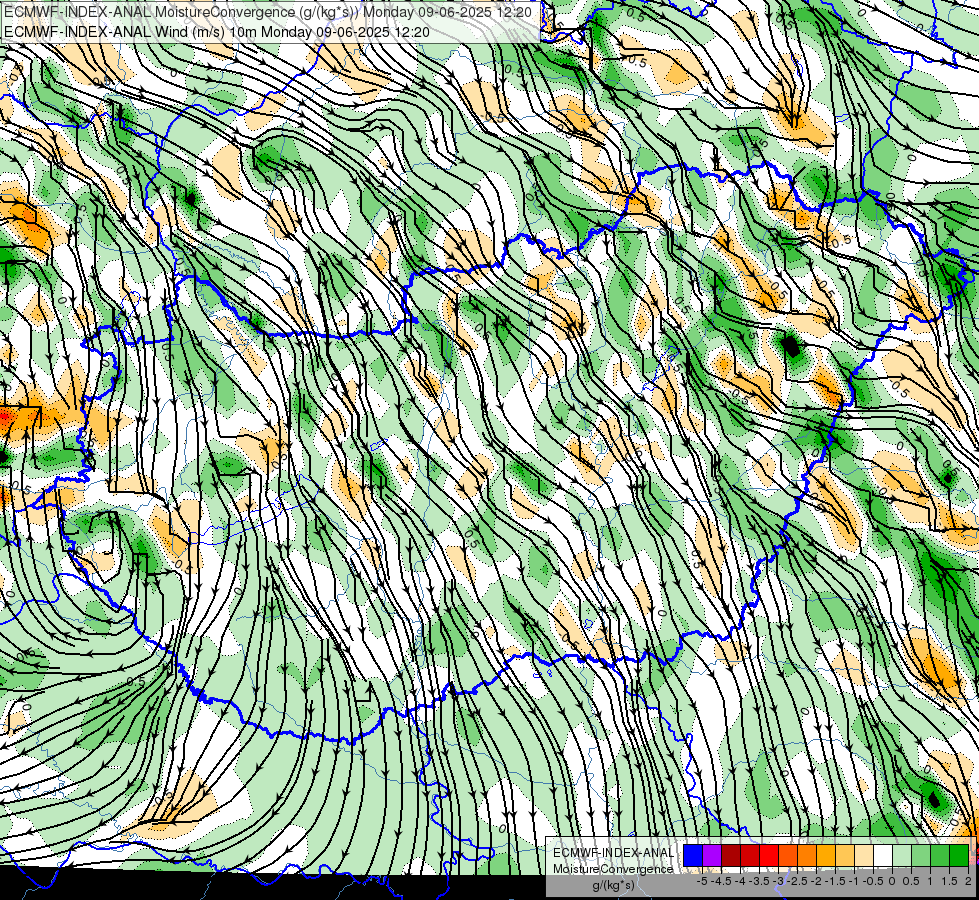
Task: Click the legend value -4.5
Action: click(x=723, y=881)
